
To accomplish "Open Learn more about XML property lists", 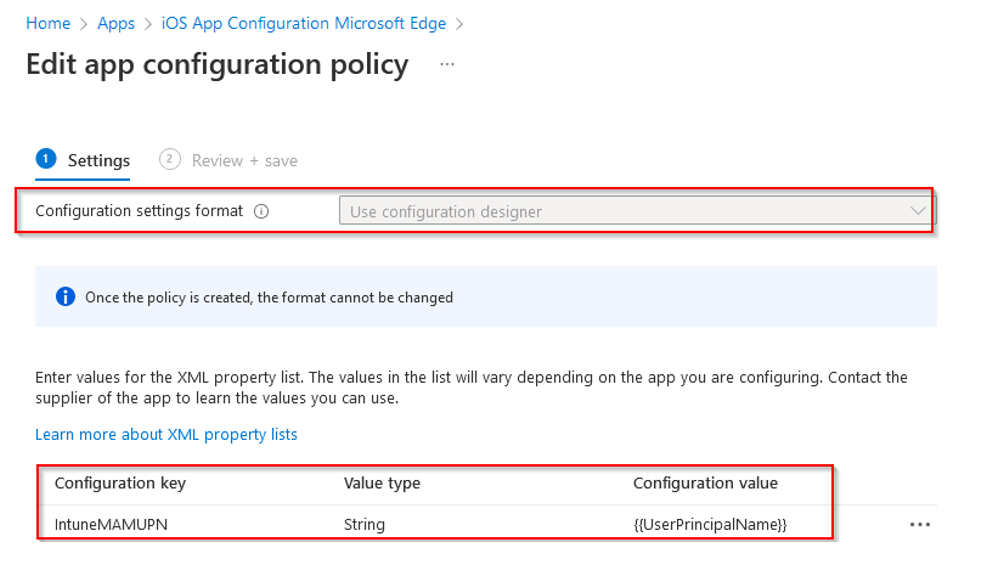I will [x=166, y=434].
